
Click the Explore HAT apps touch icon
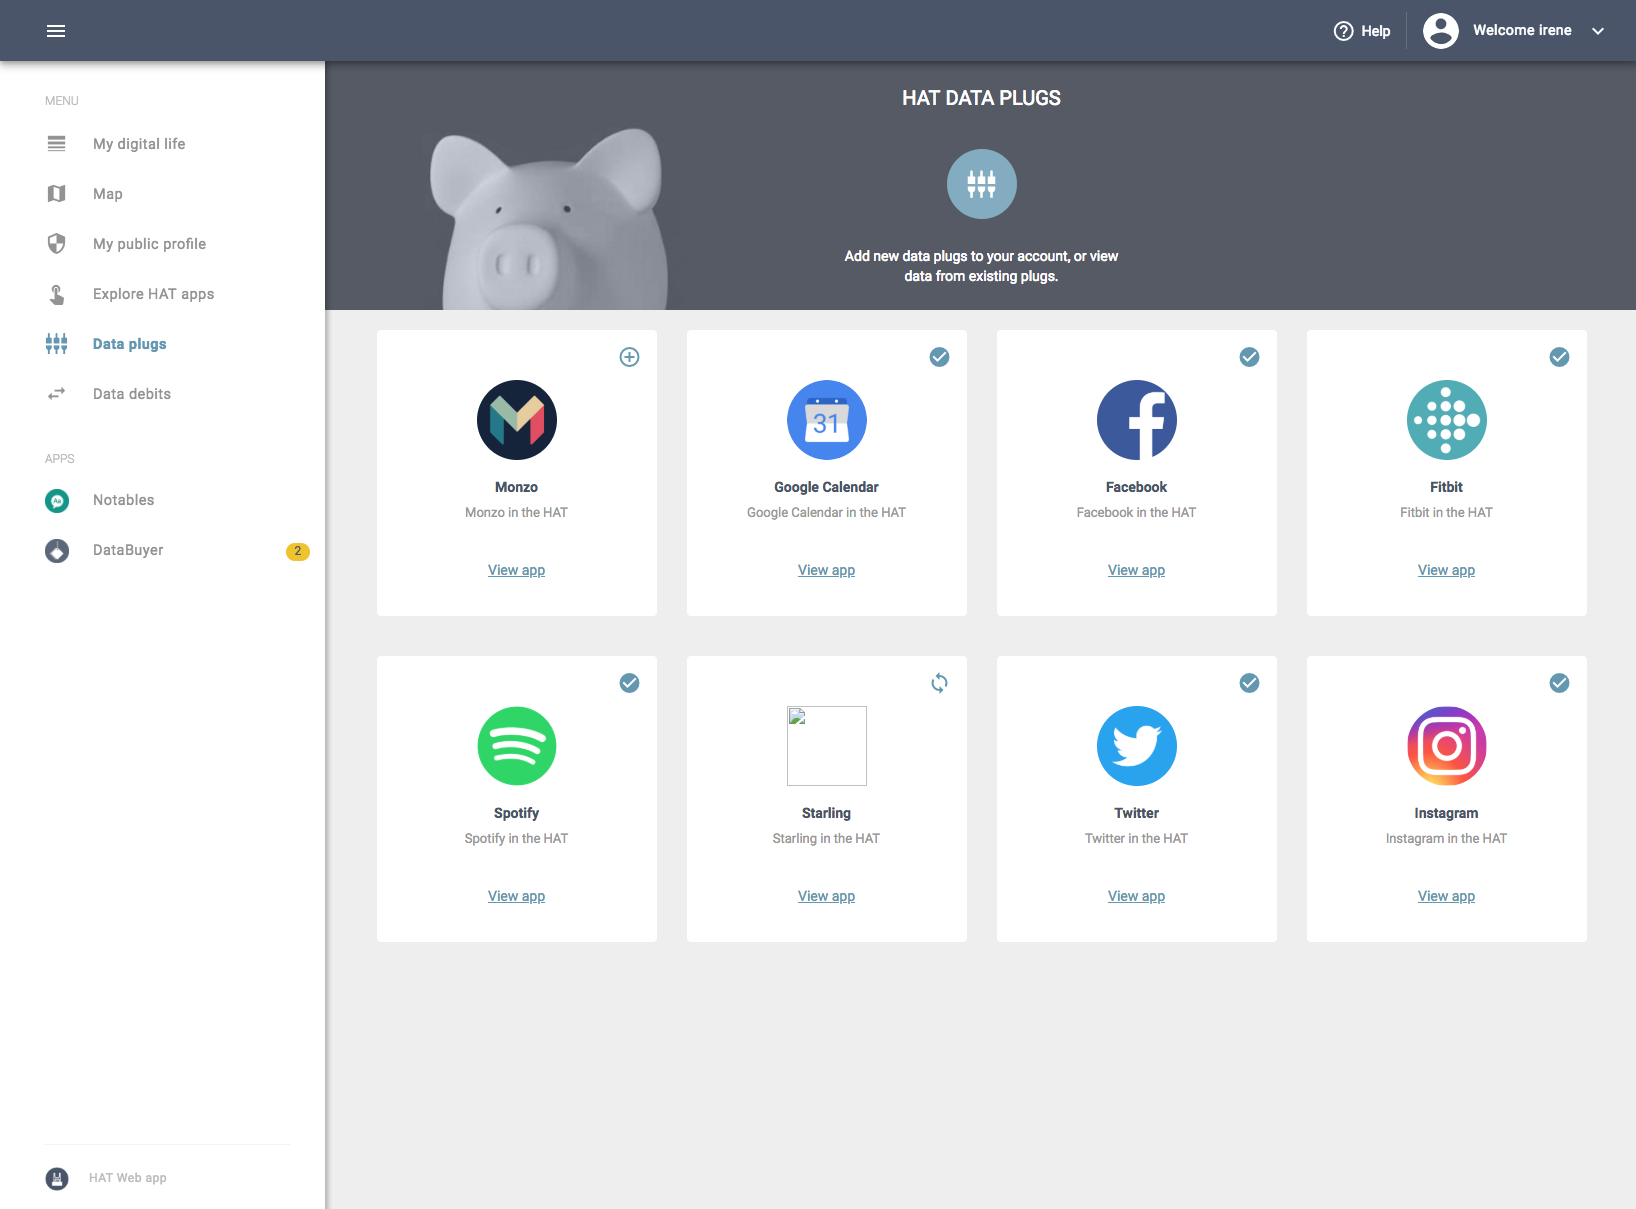(57, 294)
